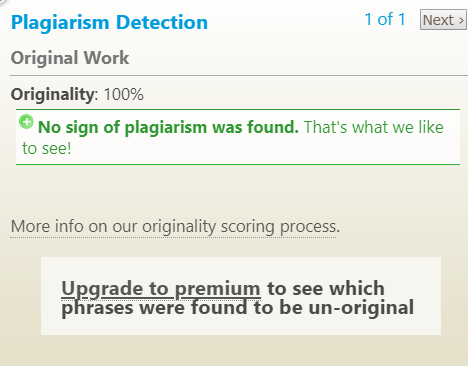Click 'phrases were found to be un-original' text
The image size is (468, 366).
238,307
